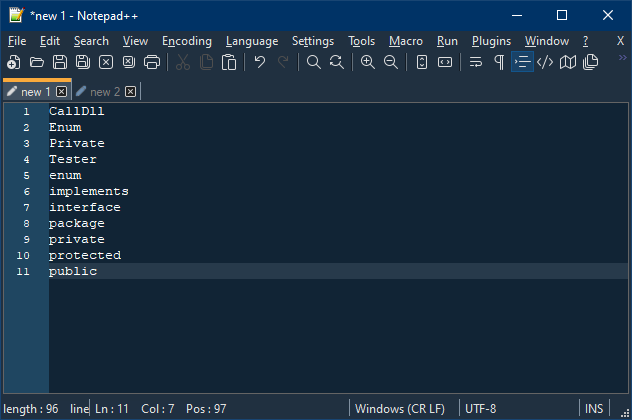Create a new document with the New icon

point(14,62)
